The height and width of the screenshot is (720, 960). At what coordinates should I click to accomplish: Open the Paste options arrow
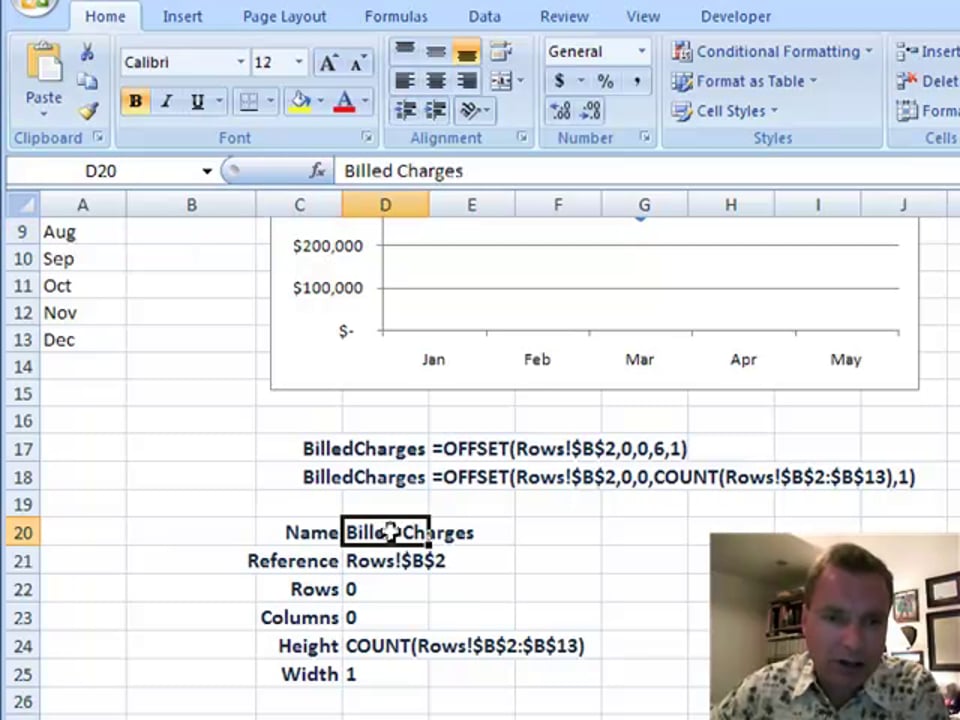[43, 114]
